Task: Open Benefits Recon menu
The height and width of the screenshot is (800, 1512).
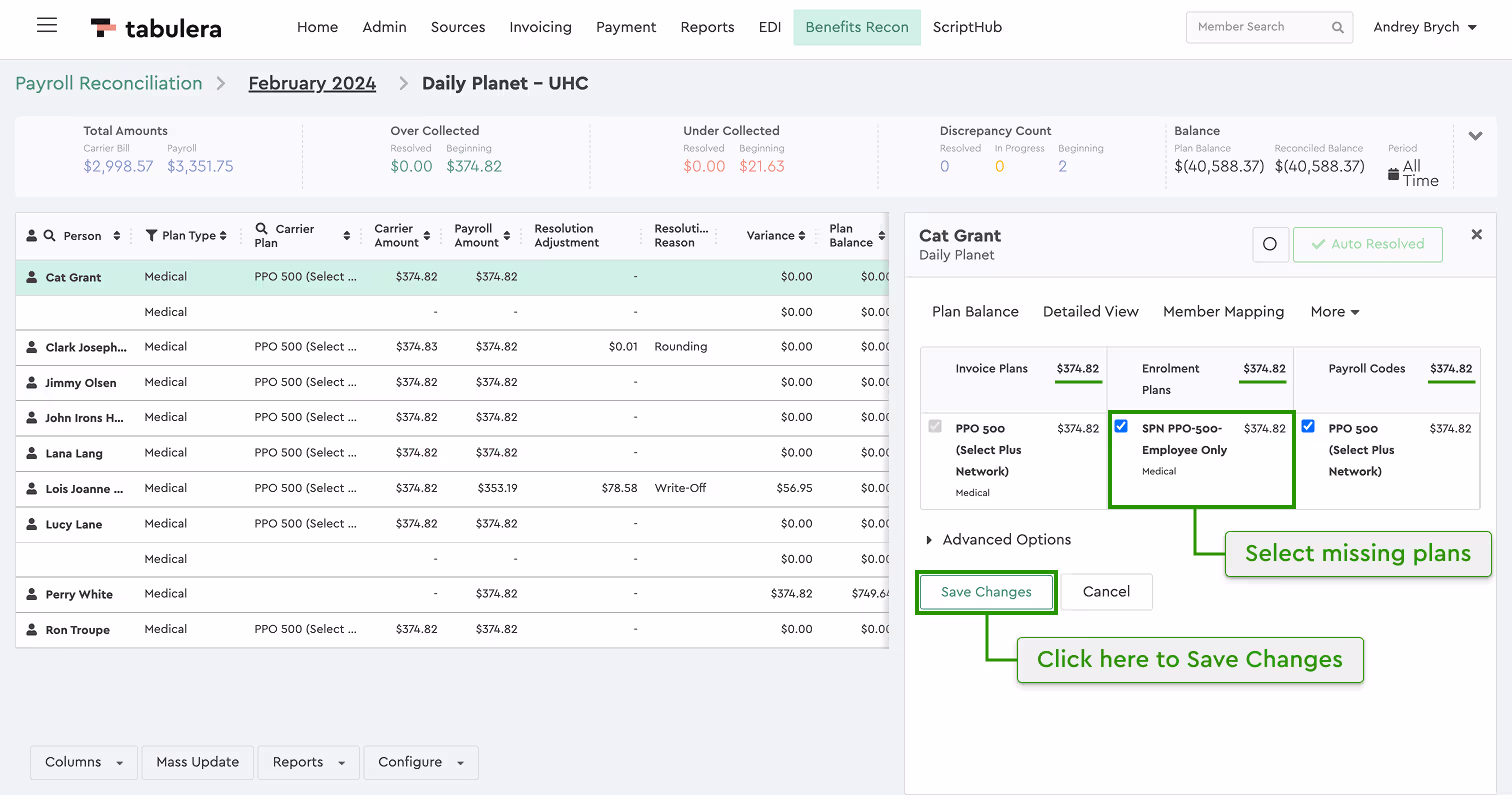Action: 857,27
